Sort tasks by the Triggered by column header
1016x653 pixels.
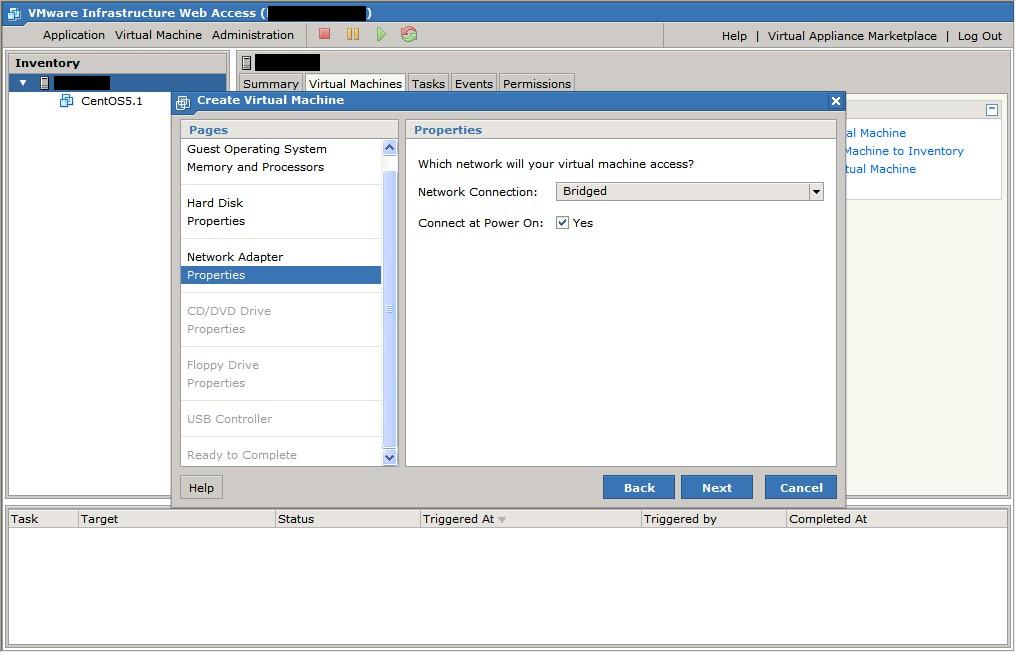[x=714, y=519]
